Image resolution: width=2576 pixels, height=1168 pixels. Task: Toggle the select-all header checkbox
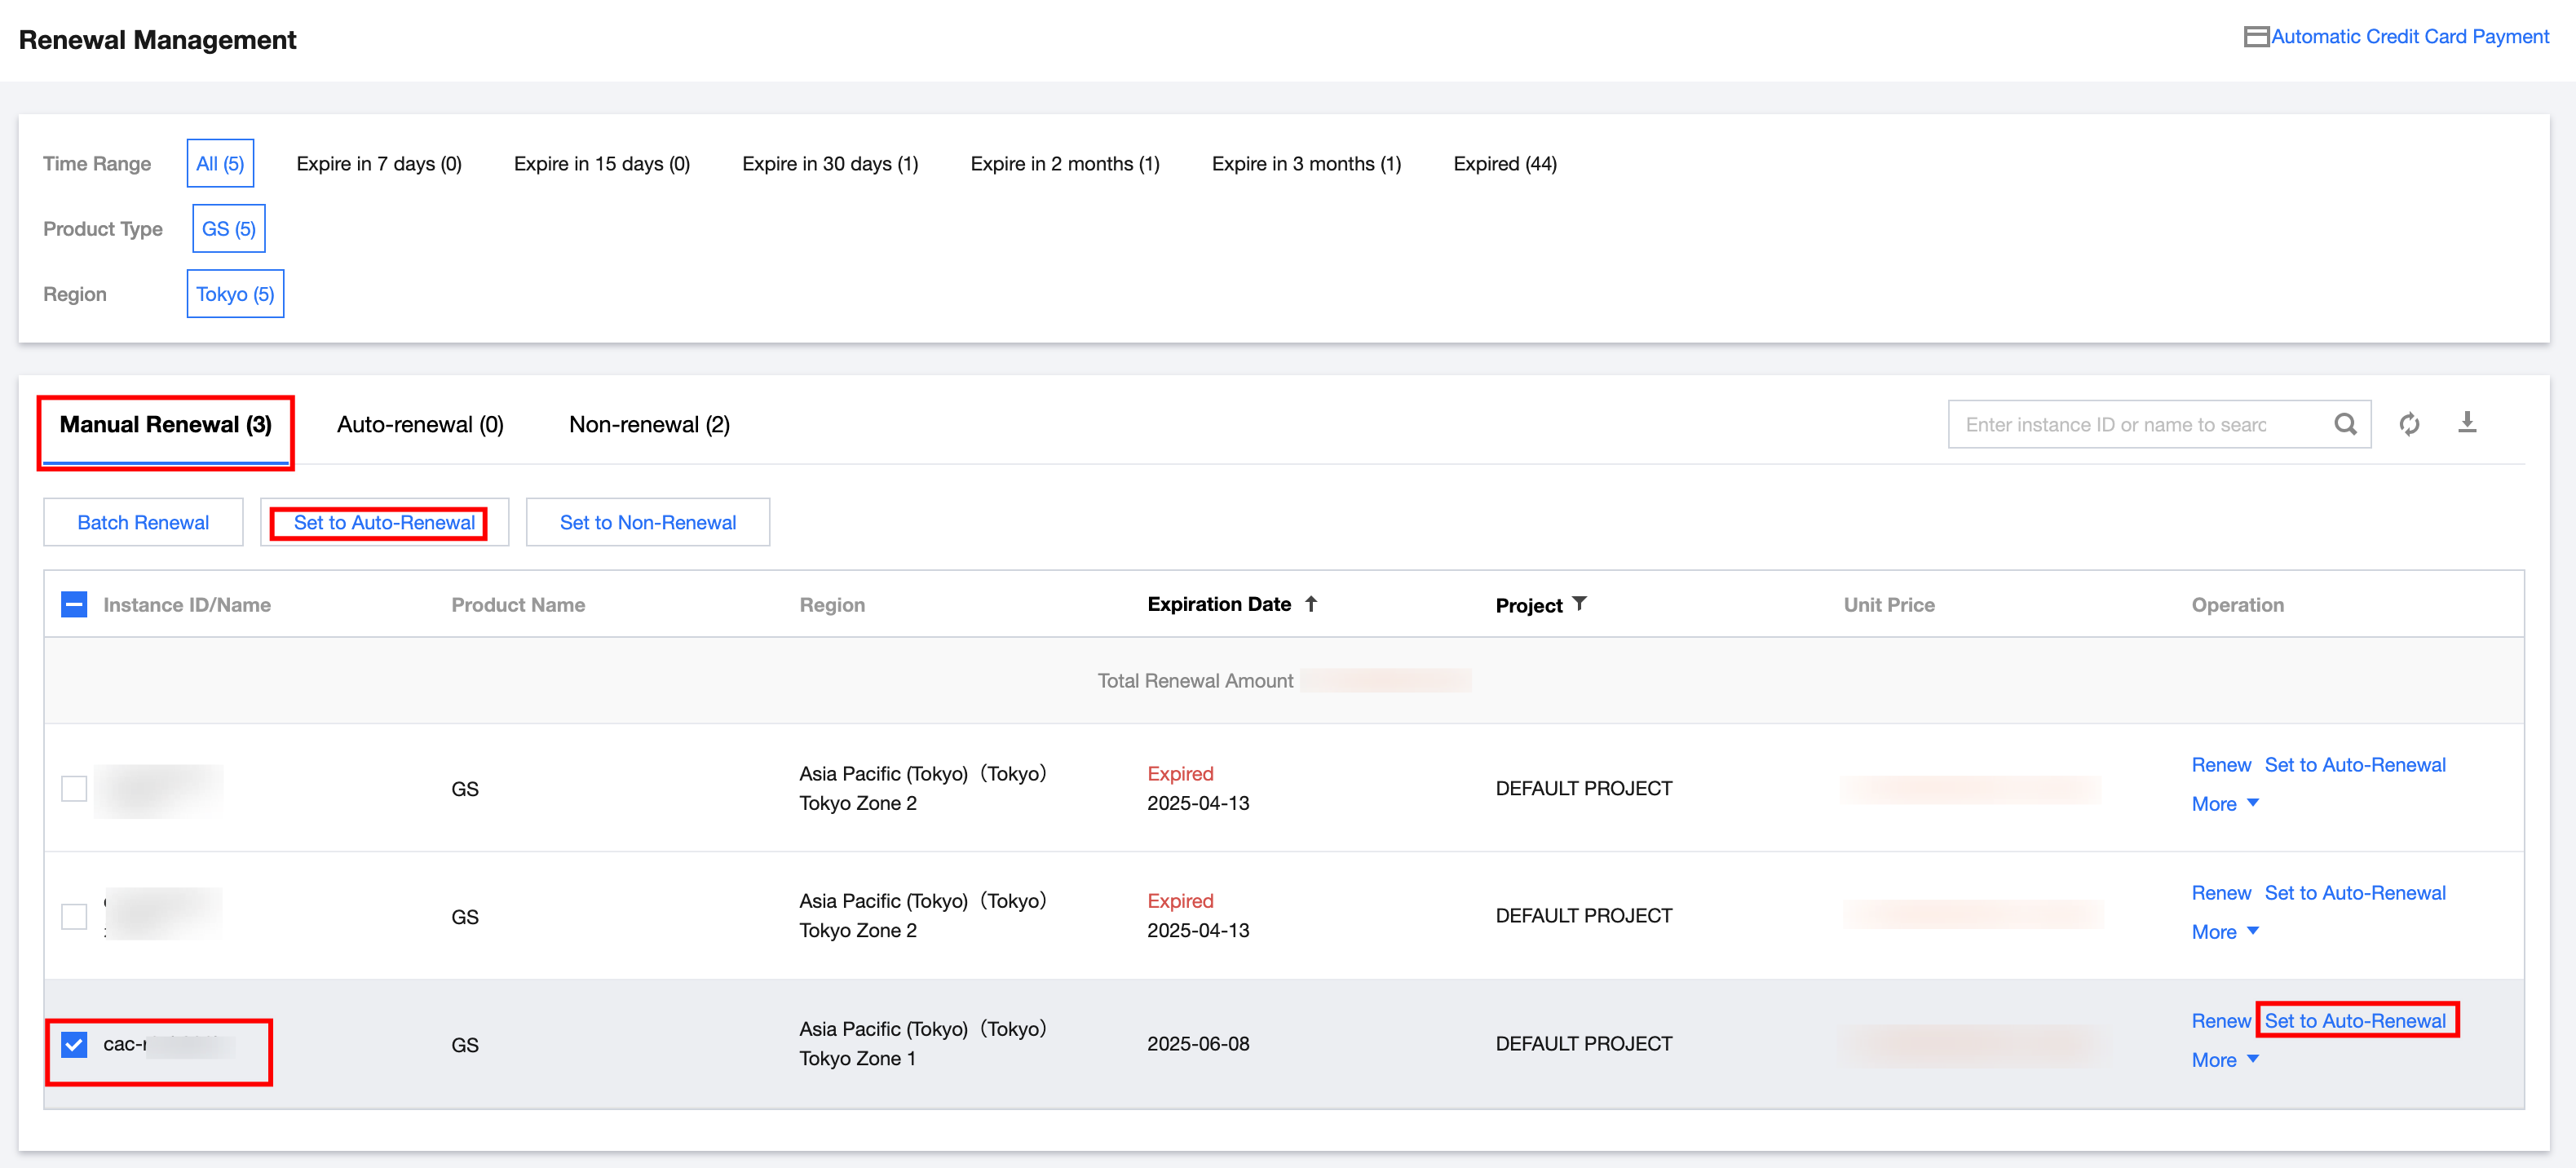point(74,605)
